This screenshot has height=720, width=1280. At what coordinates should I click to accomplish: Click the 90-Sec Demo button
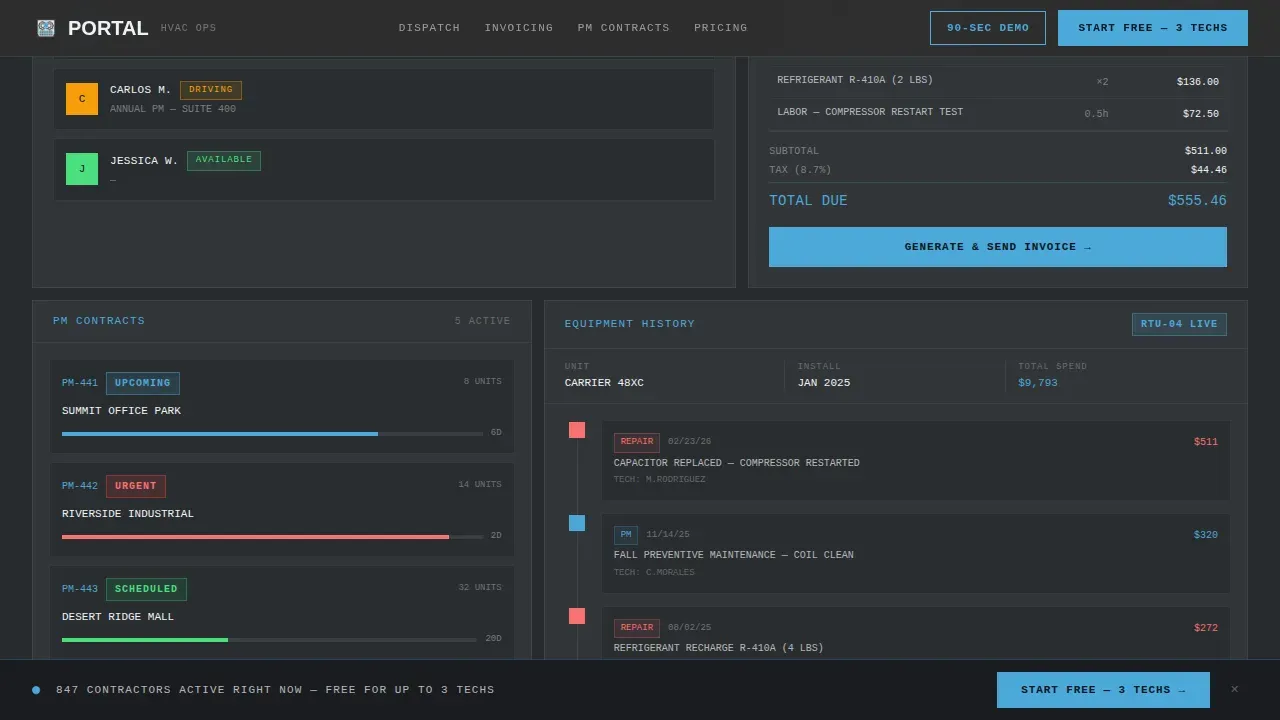988,28
